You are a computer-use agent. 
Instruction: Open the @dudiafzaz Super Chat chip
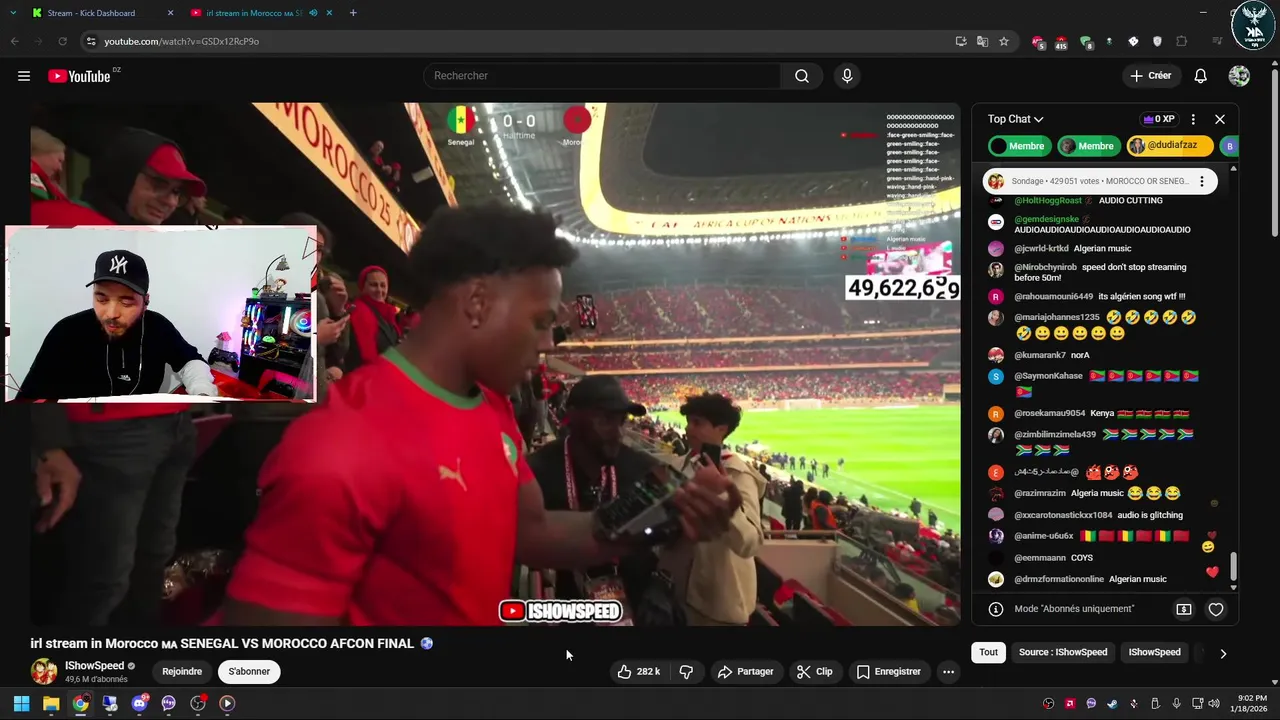(1170, 146)
